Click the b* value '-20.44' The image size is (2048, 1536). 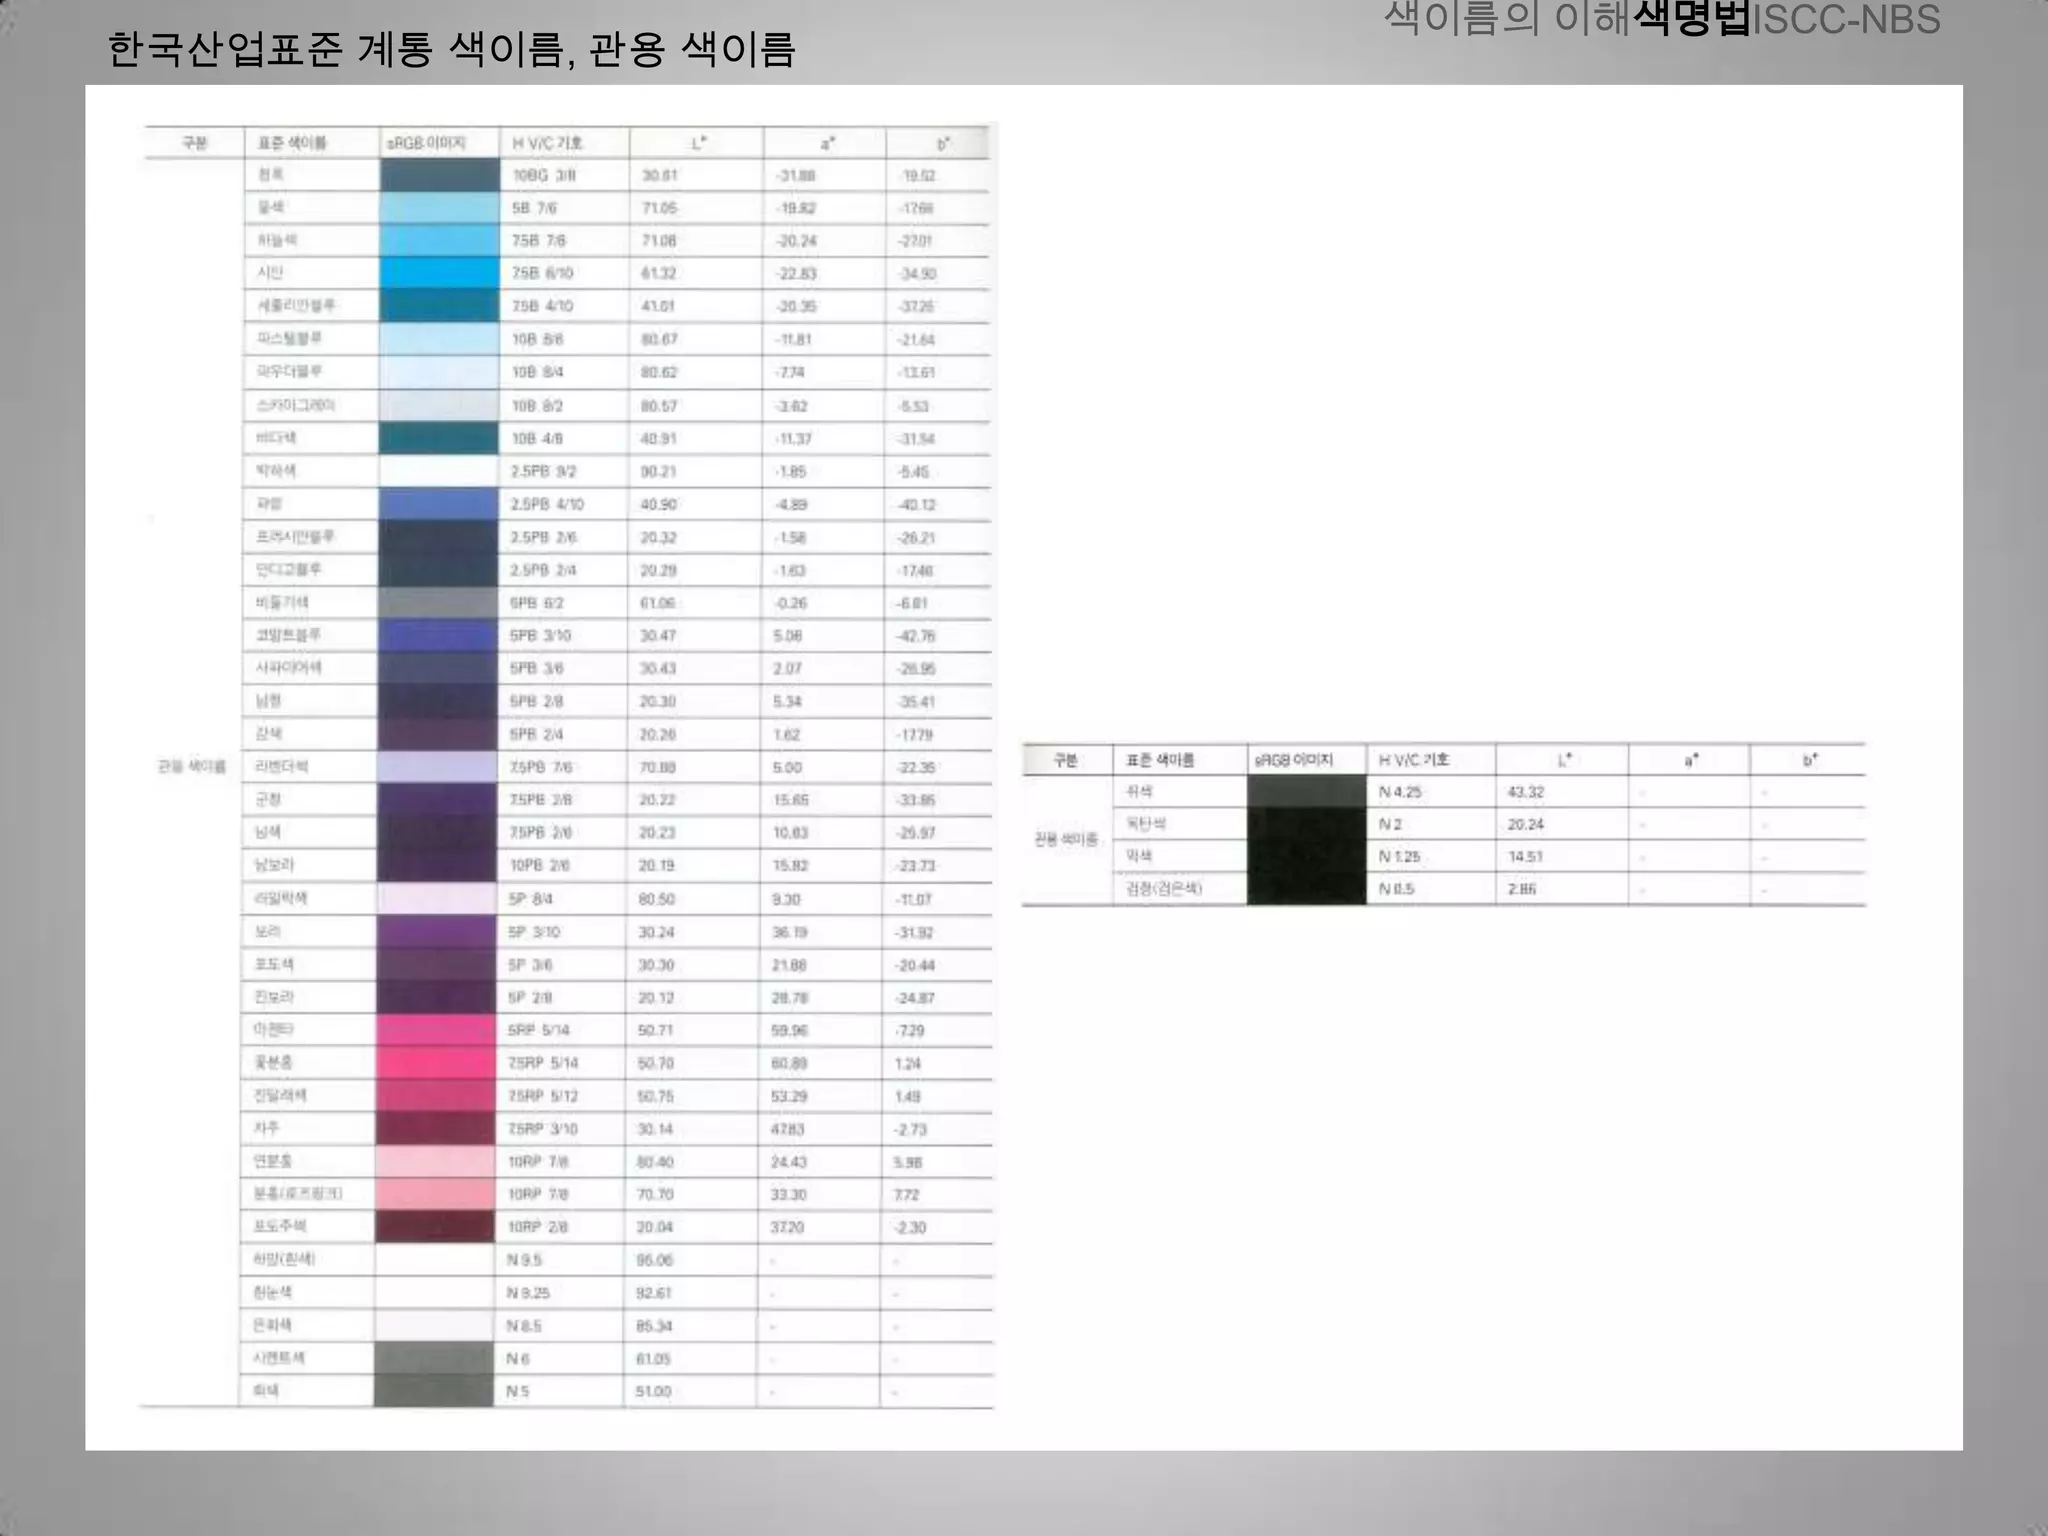[916, 965]
